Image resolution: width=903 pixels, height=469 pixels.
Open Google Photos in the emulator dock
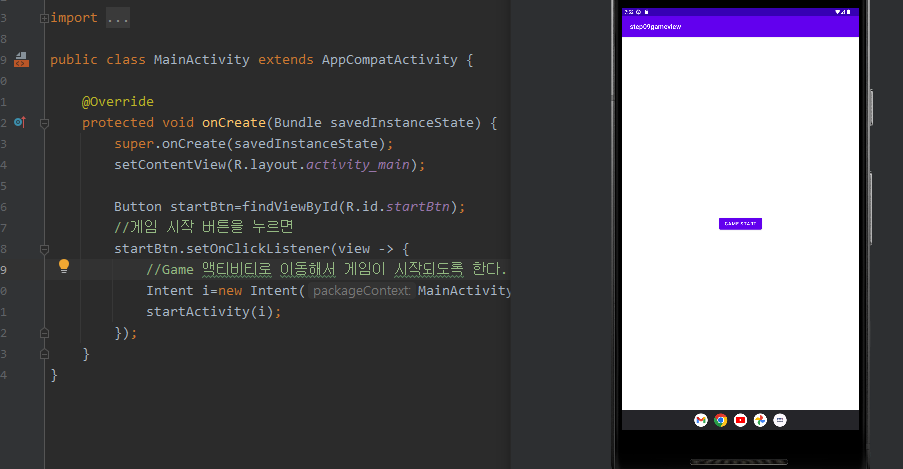760,420
